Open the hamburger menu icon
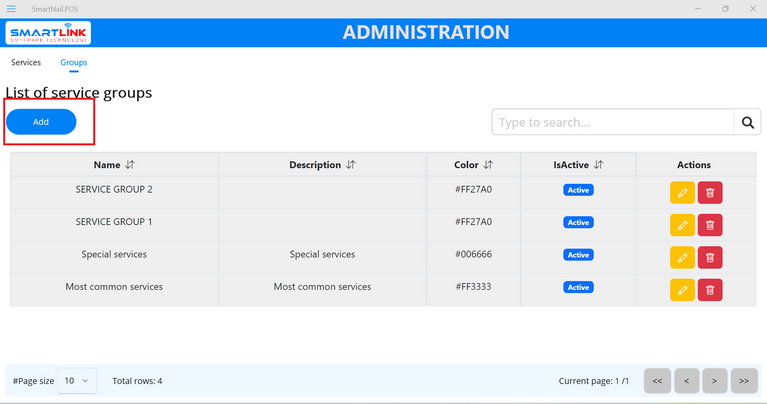767x404 pixels. point(11,9)
